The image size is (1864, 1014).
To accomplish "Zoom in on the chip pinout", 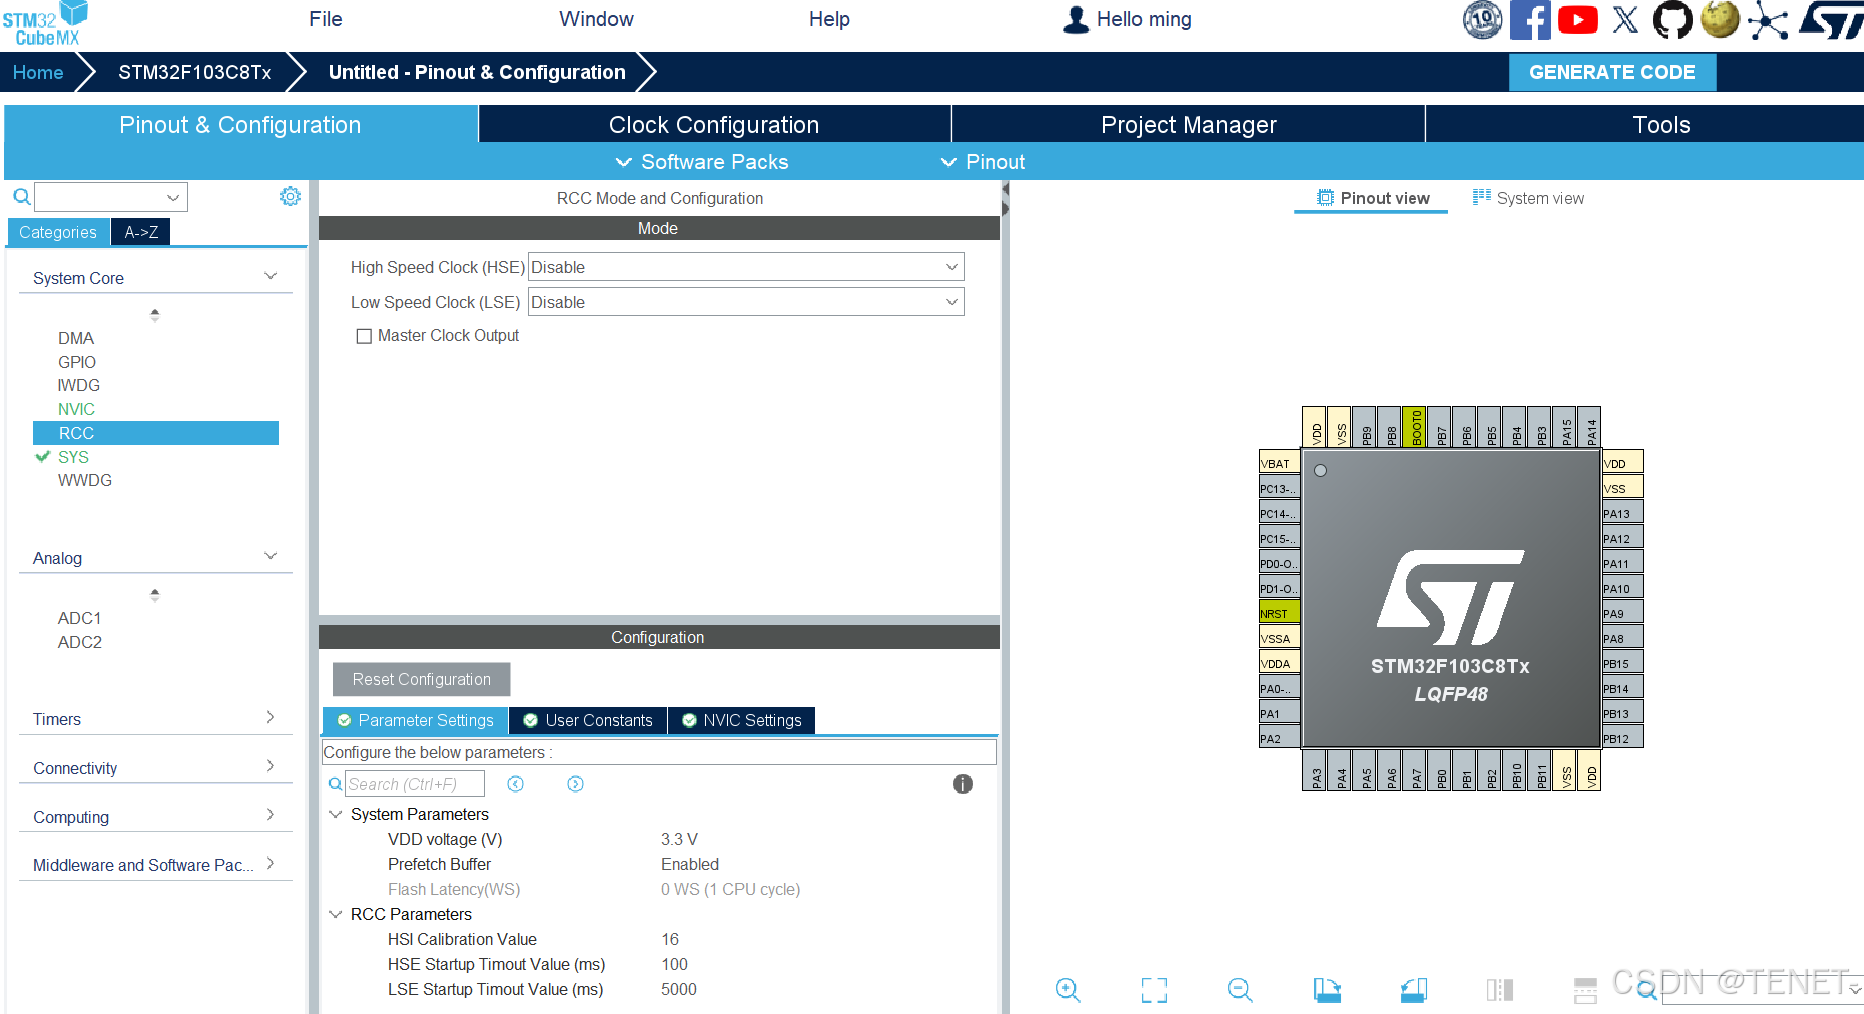I will [1068, 990].
